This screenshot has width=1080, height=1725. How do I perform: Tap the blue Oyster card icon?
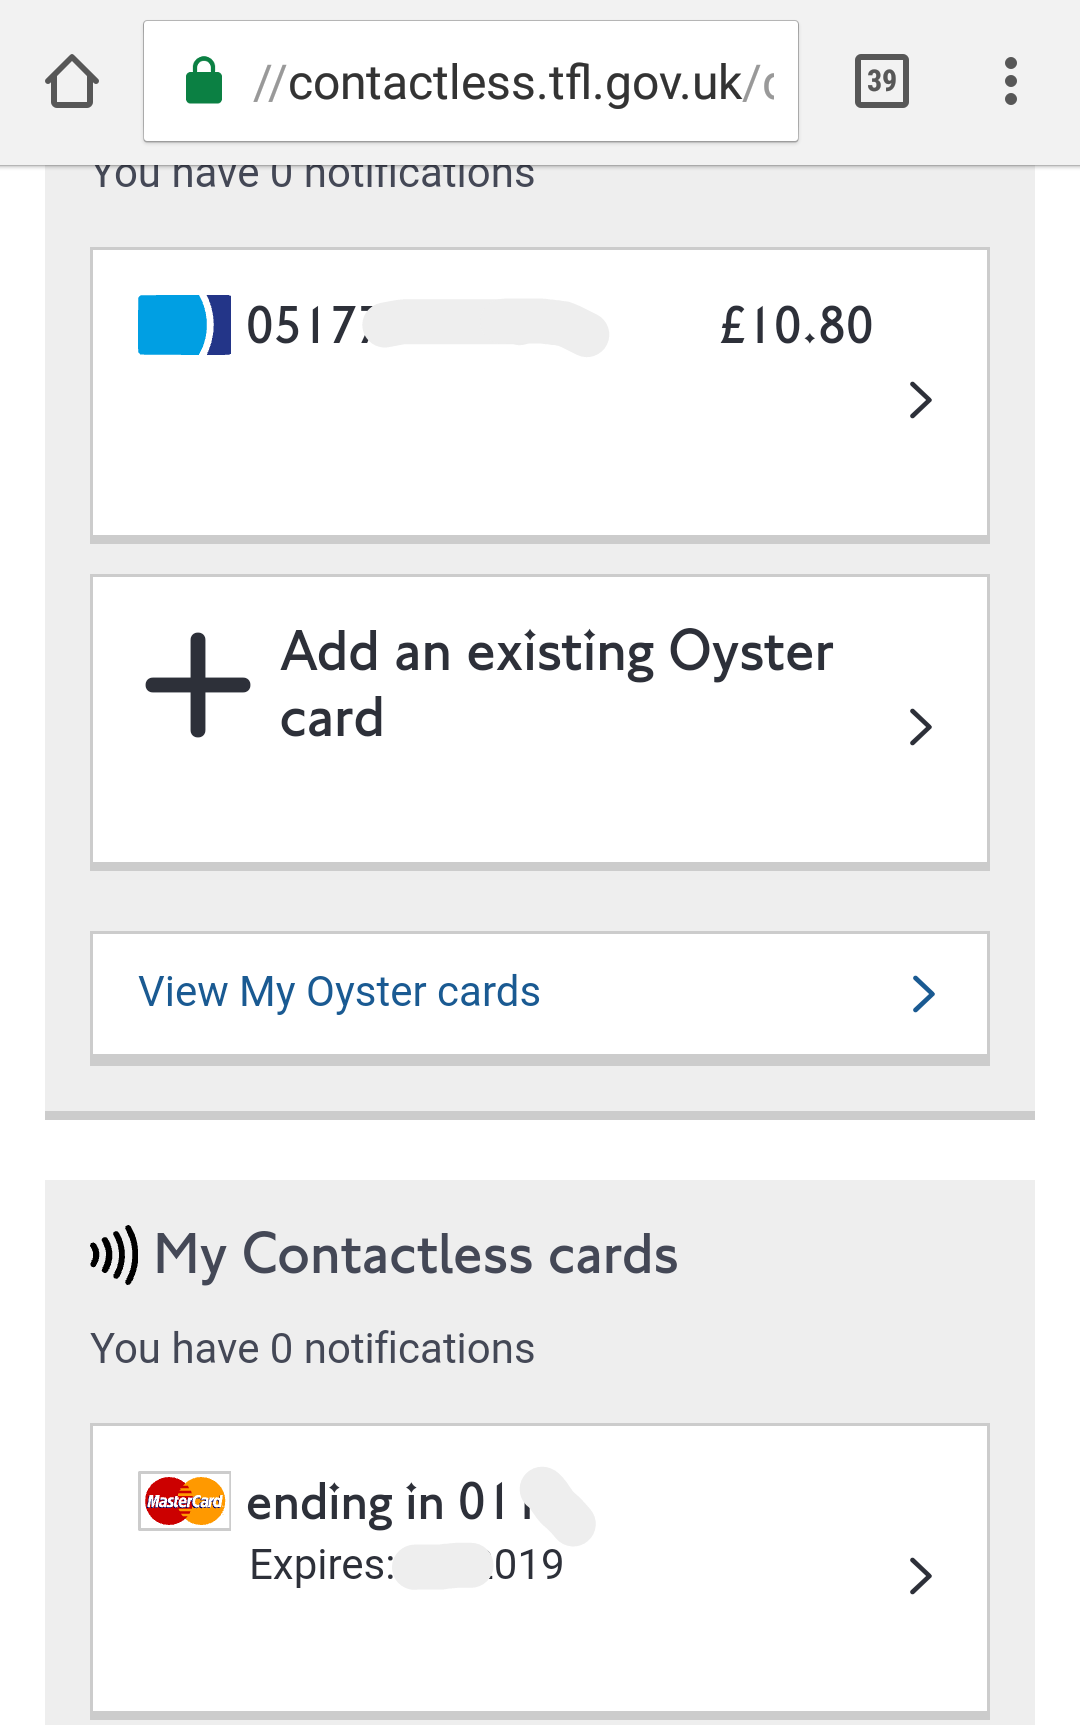184,325
